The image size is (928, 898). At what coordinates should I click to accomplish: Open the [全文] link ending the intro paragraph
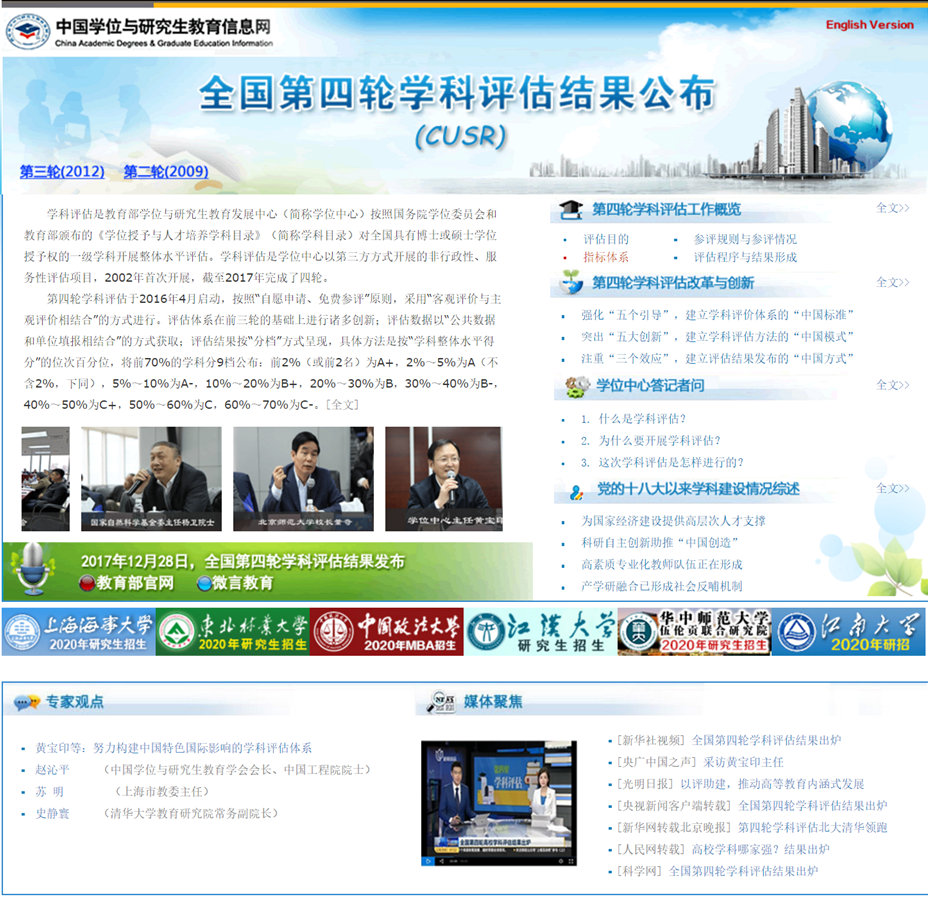pos(341,405)
